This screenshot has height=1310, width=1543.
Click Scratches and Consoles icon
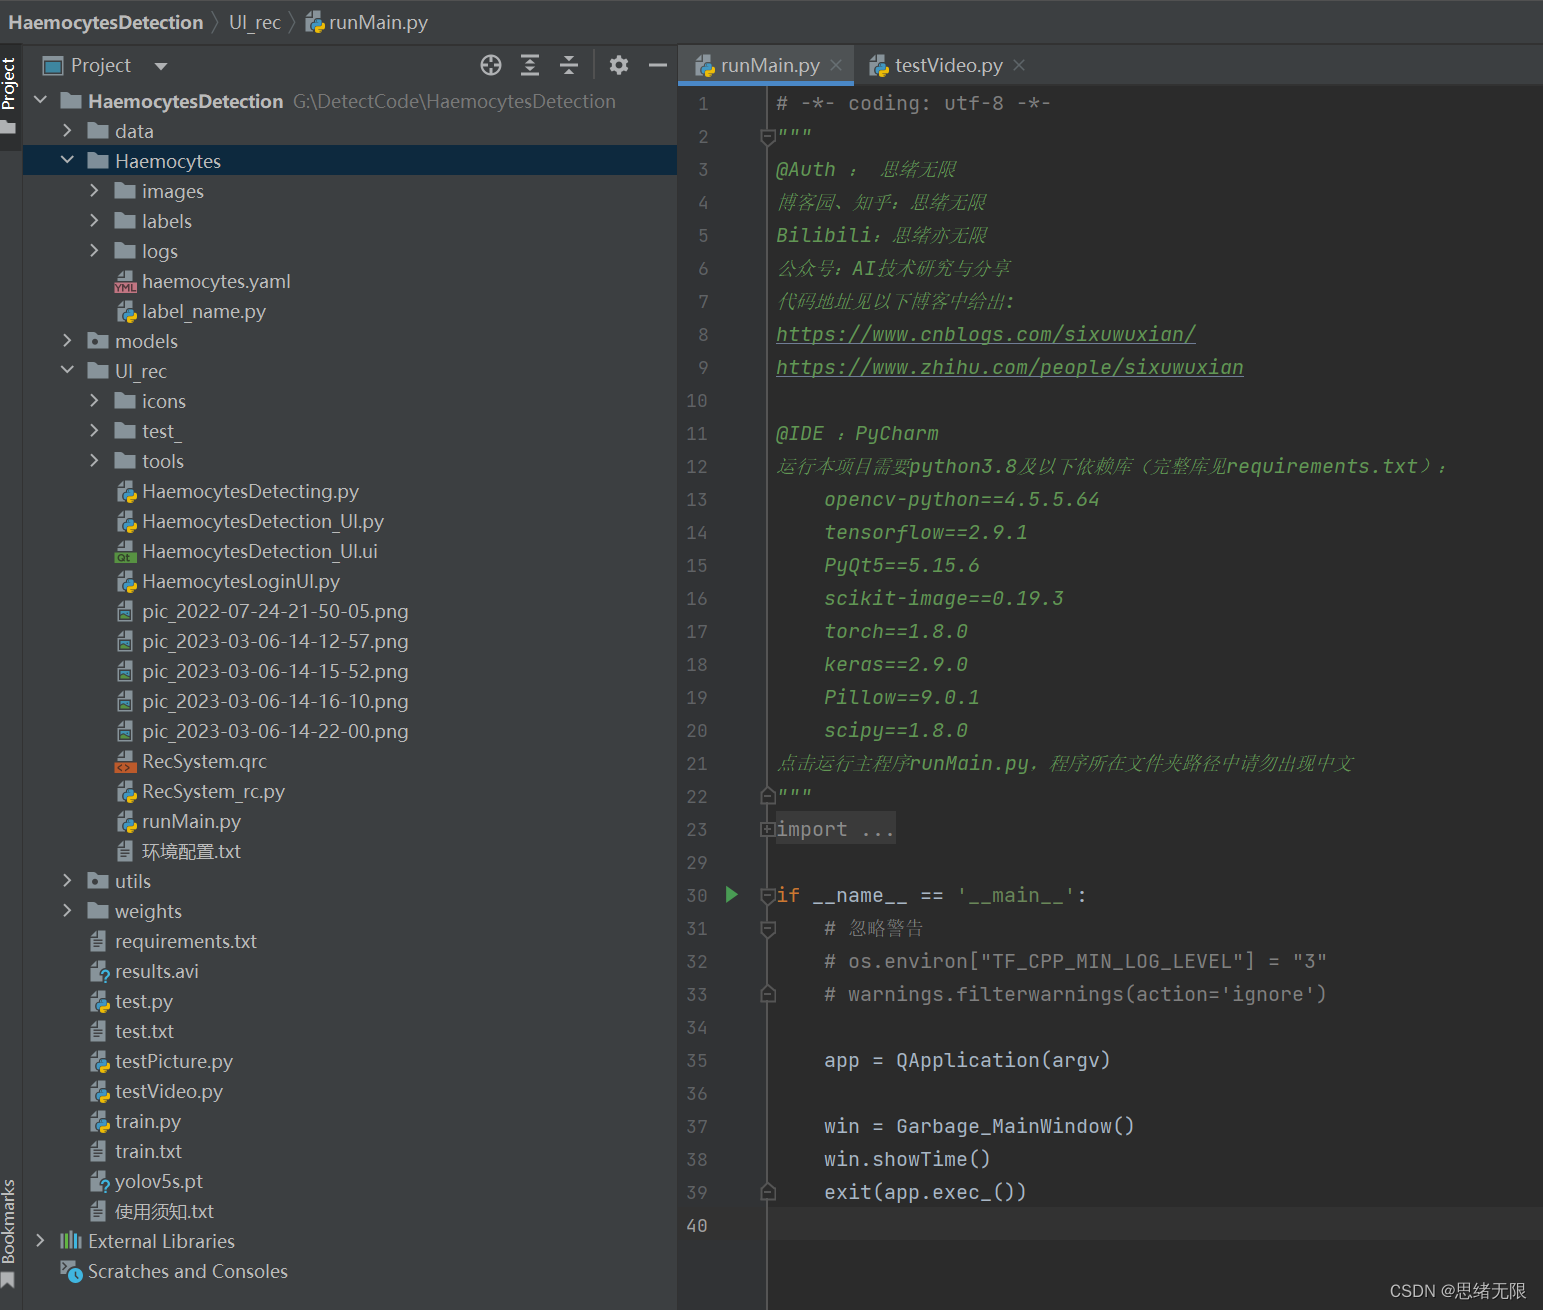(71, 1272)
